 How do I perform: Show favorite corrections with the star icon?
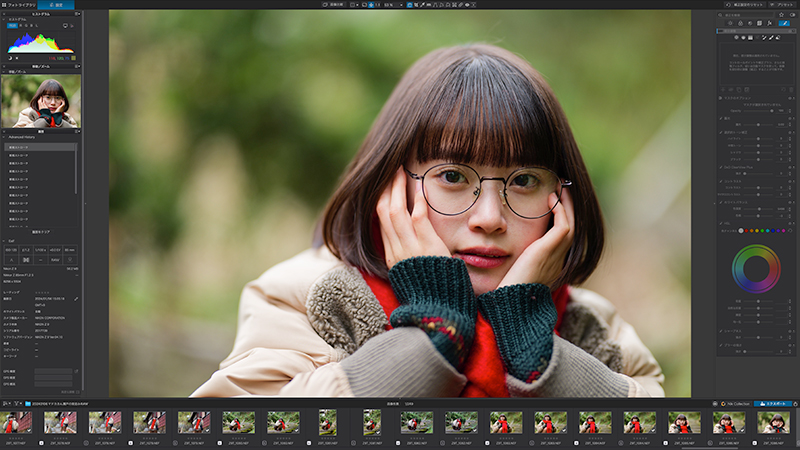(781, 15)
